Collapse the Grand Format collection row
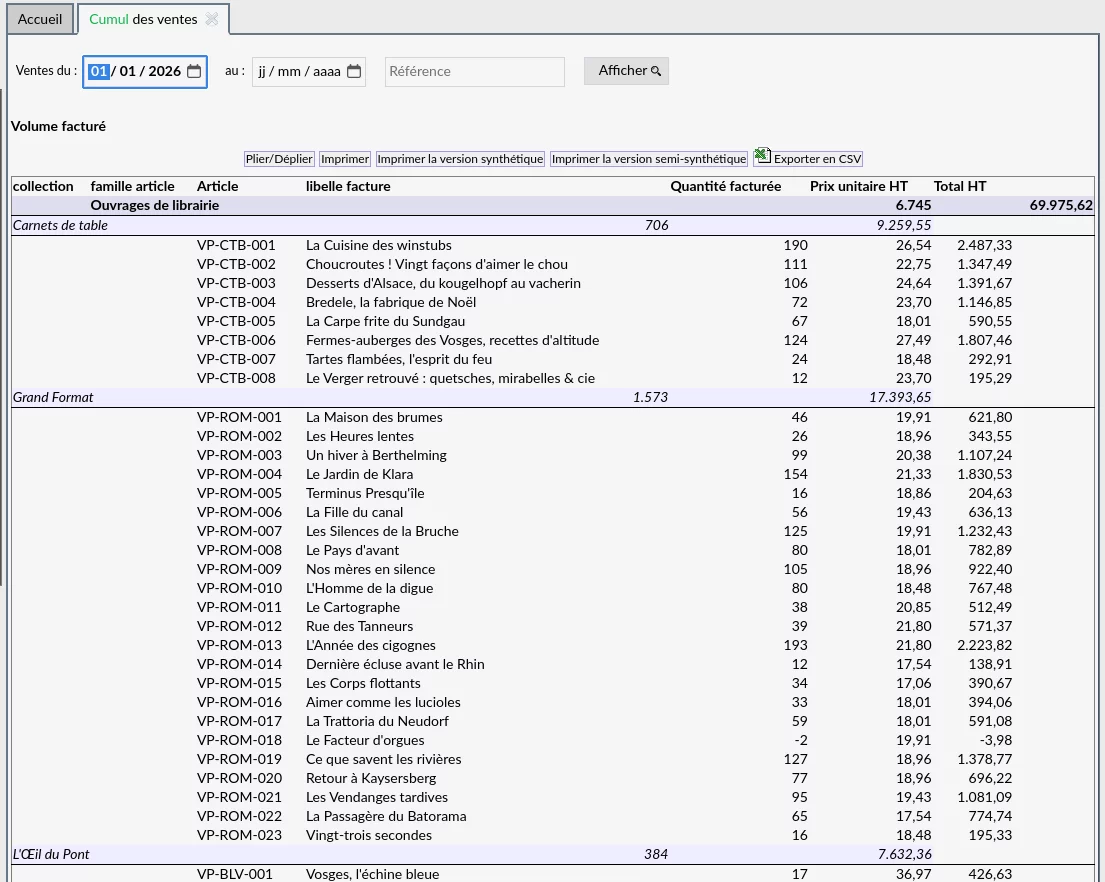 (x=552, y=397)
